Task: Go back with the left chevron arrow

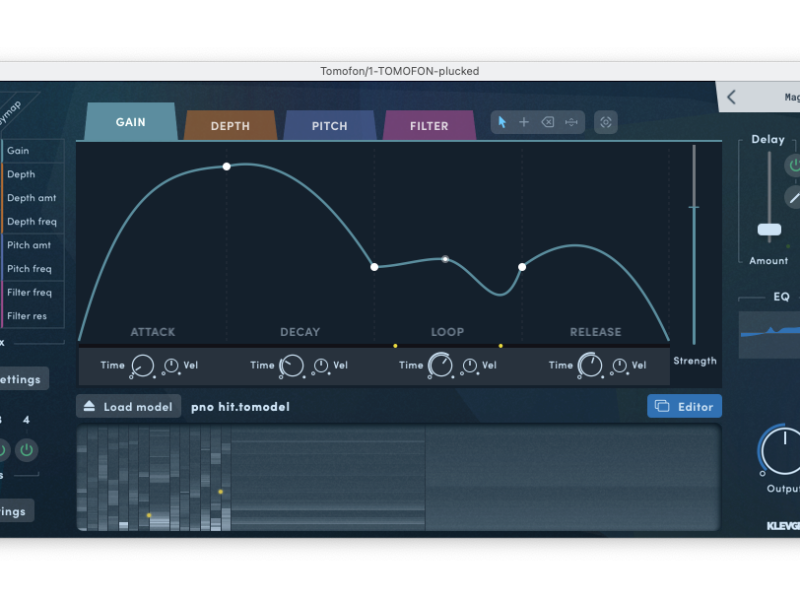Action: click(731, 97)
